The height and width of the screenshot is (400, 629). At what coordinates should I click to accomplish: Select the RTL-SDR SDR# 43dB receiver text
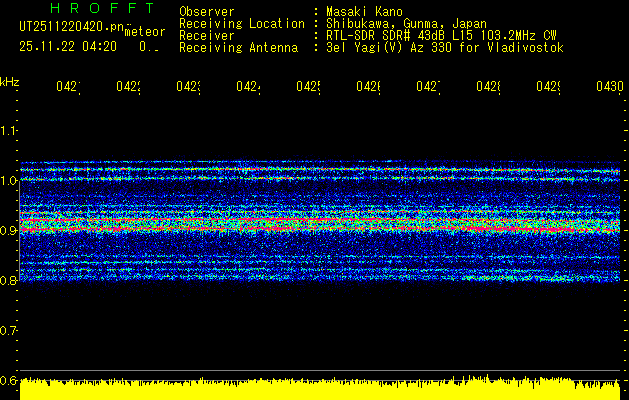441,36
